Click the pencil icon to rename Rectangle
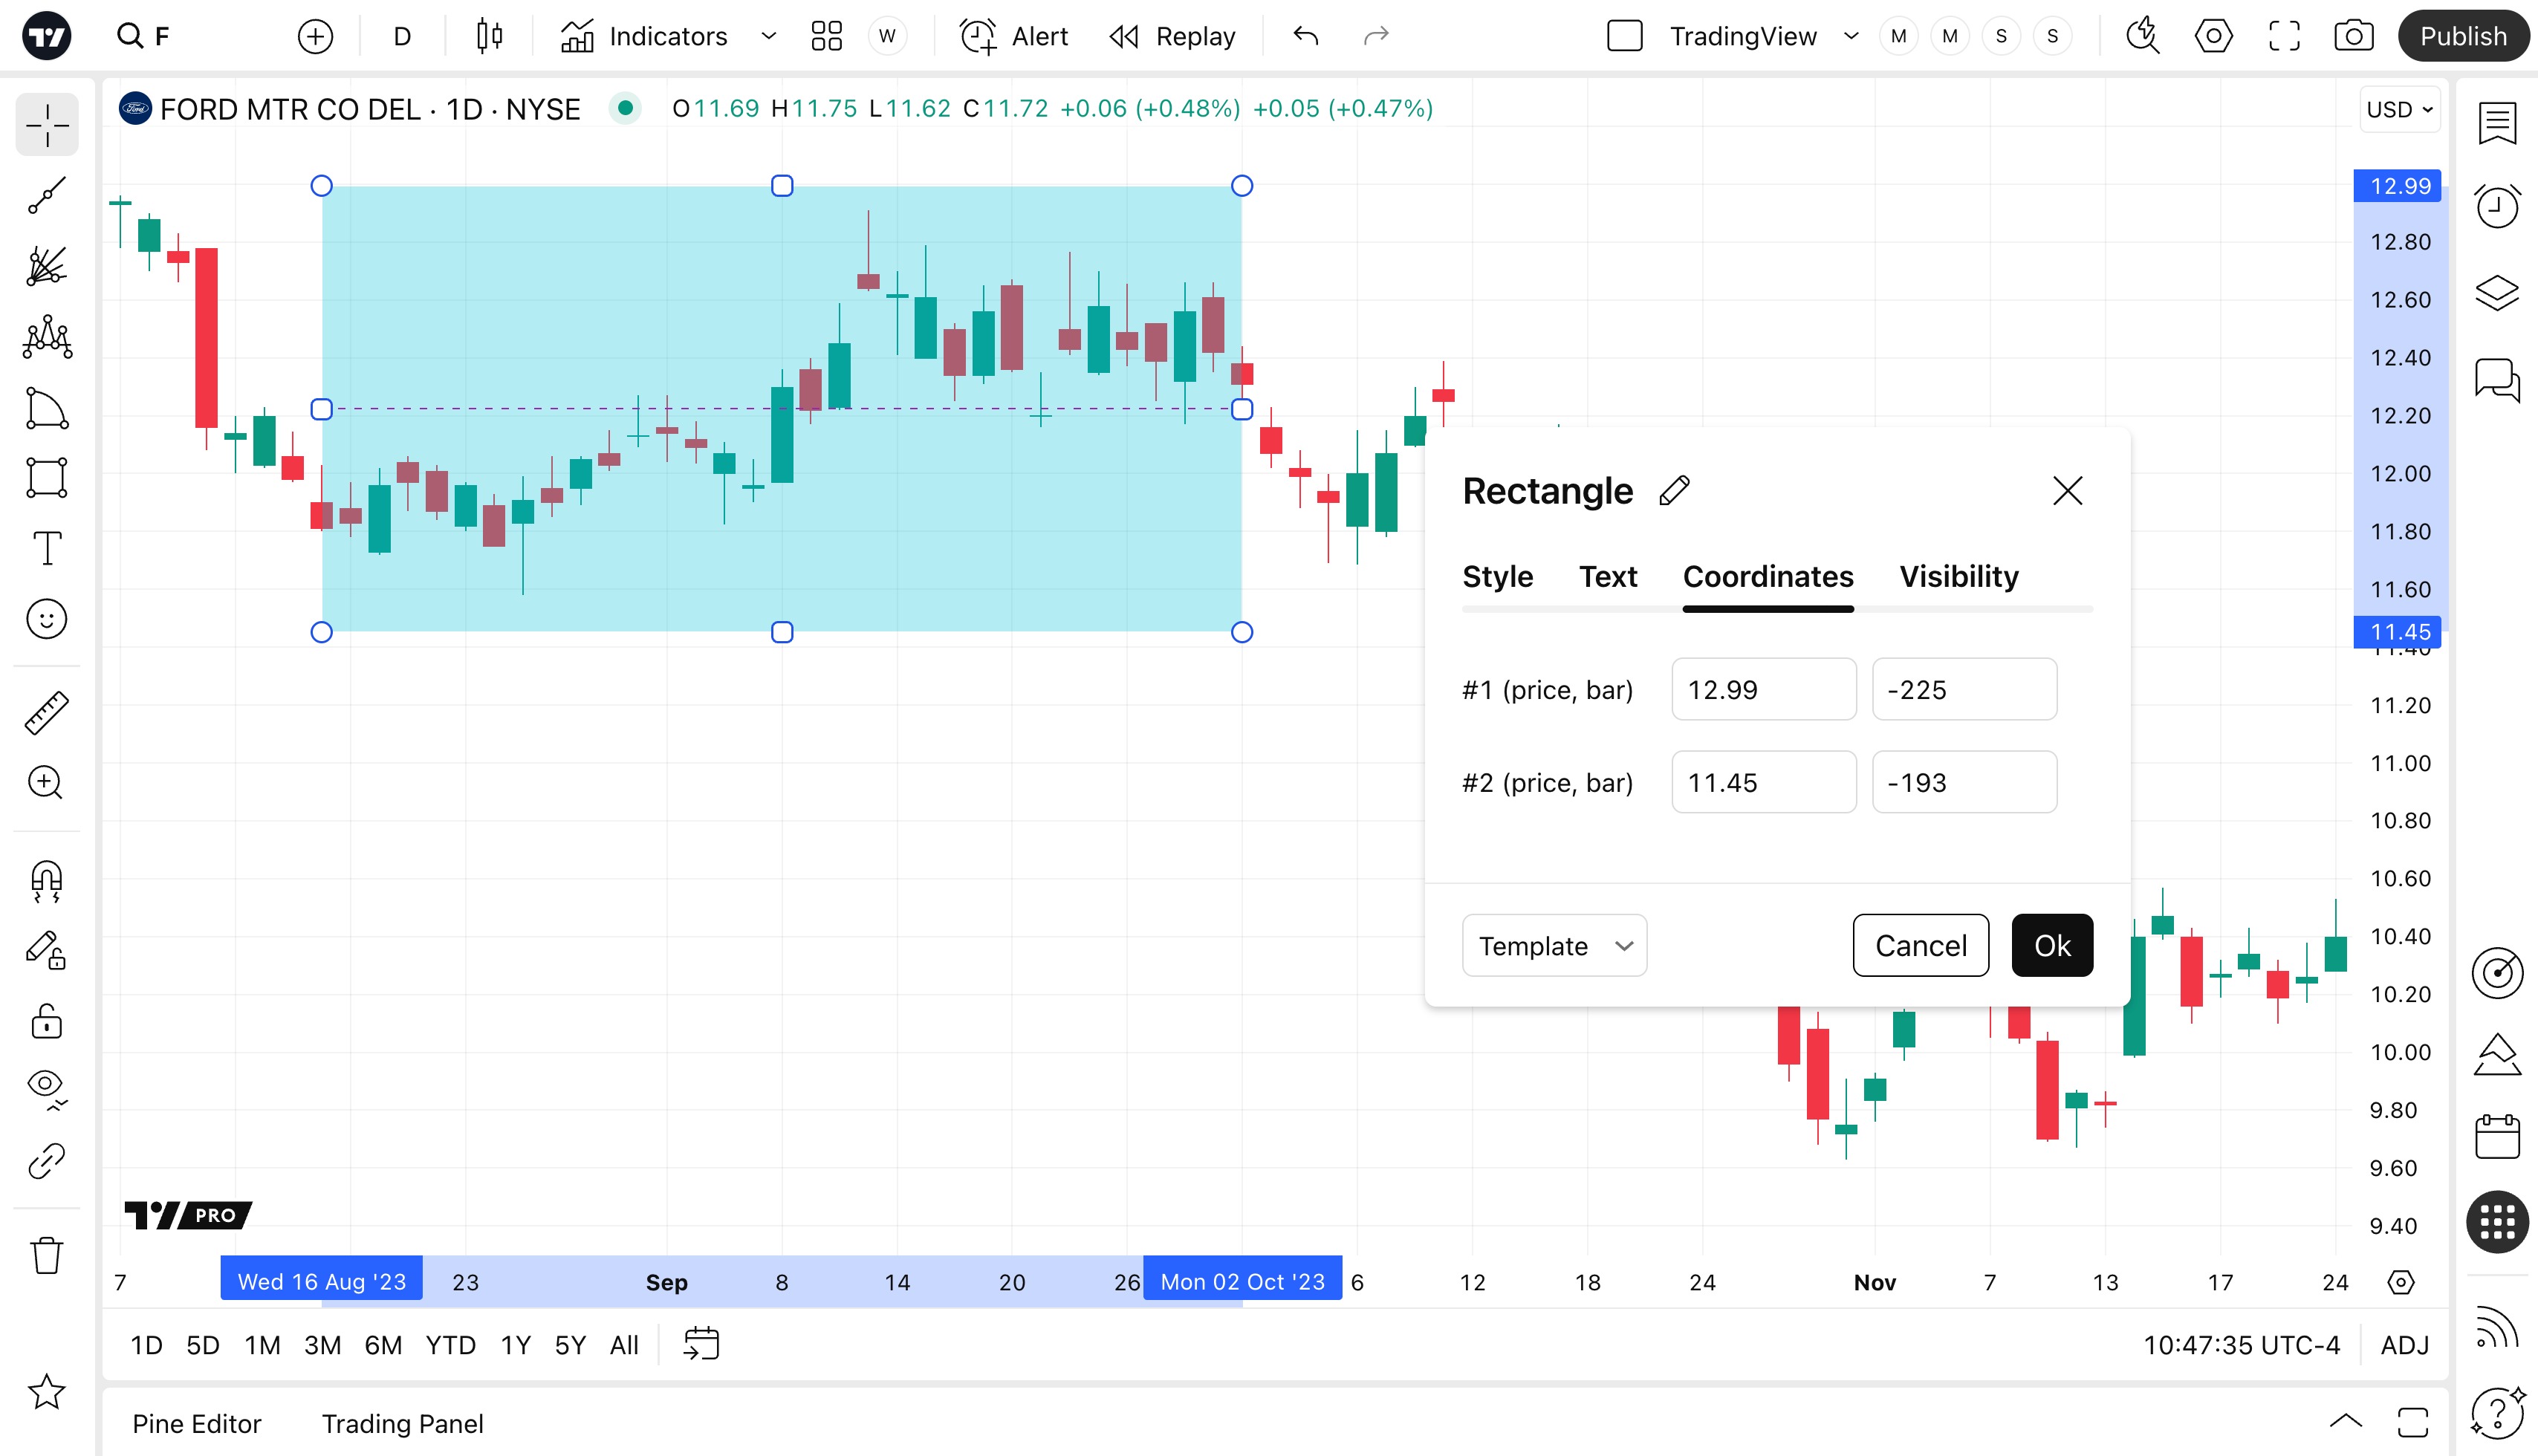Image resolution: width=2538 pixels, height=1456 pixels. (1674, 491)
